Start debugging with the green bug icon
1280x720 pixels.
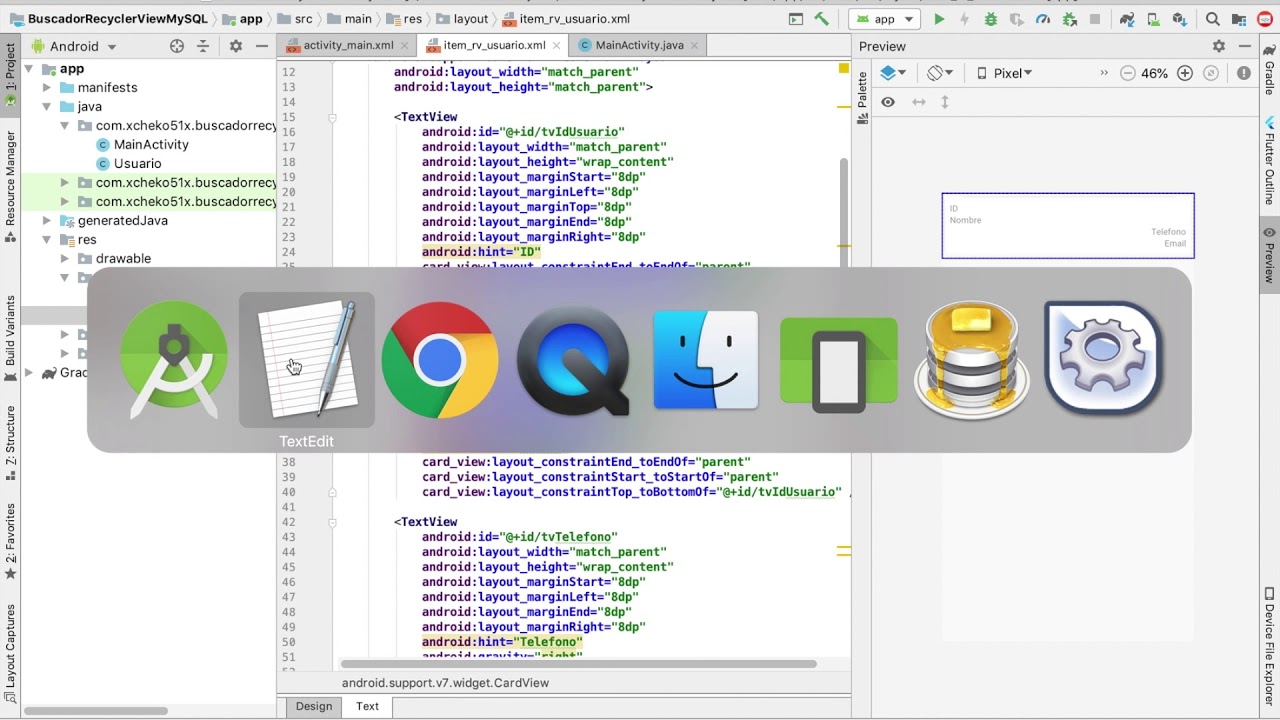click(991, 19)
